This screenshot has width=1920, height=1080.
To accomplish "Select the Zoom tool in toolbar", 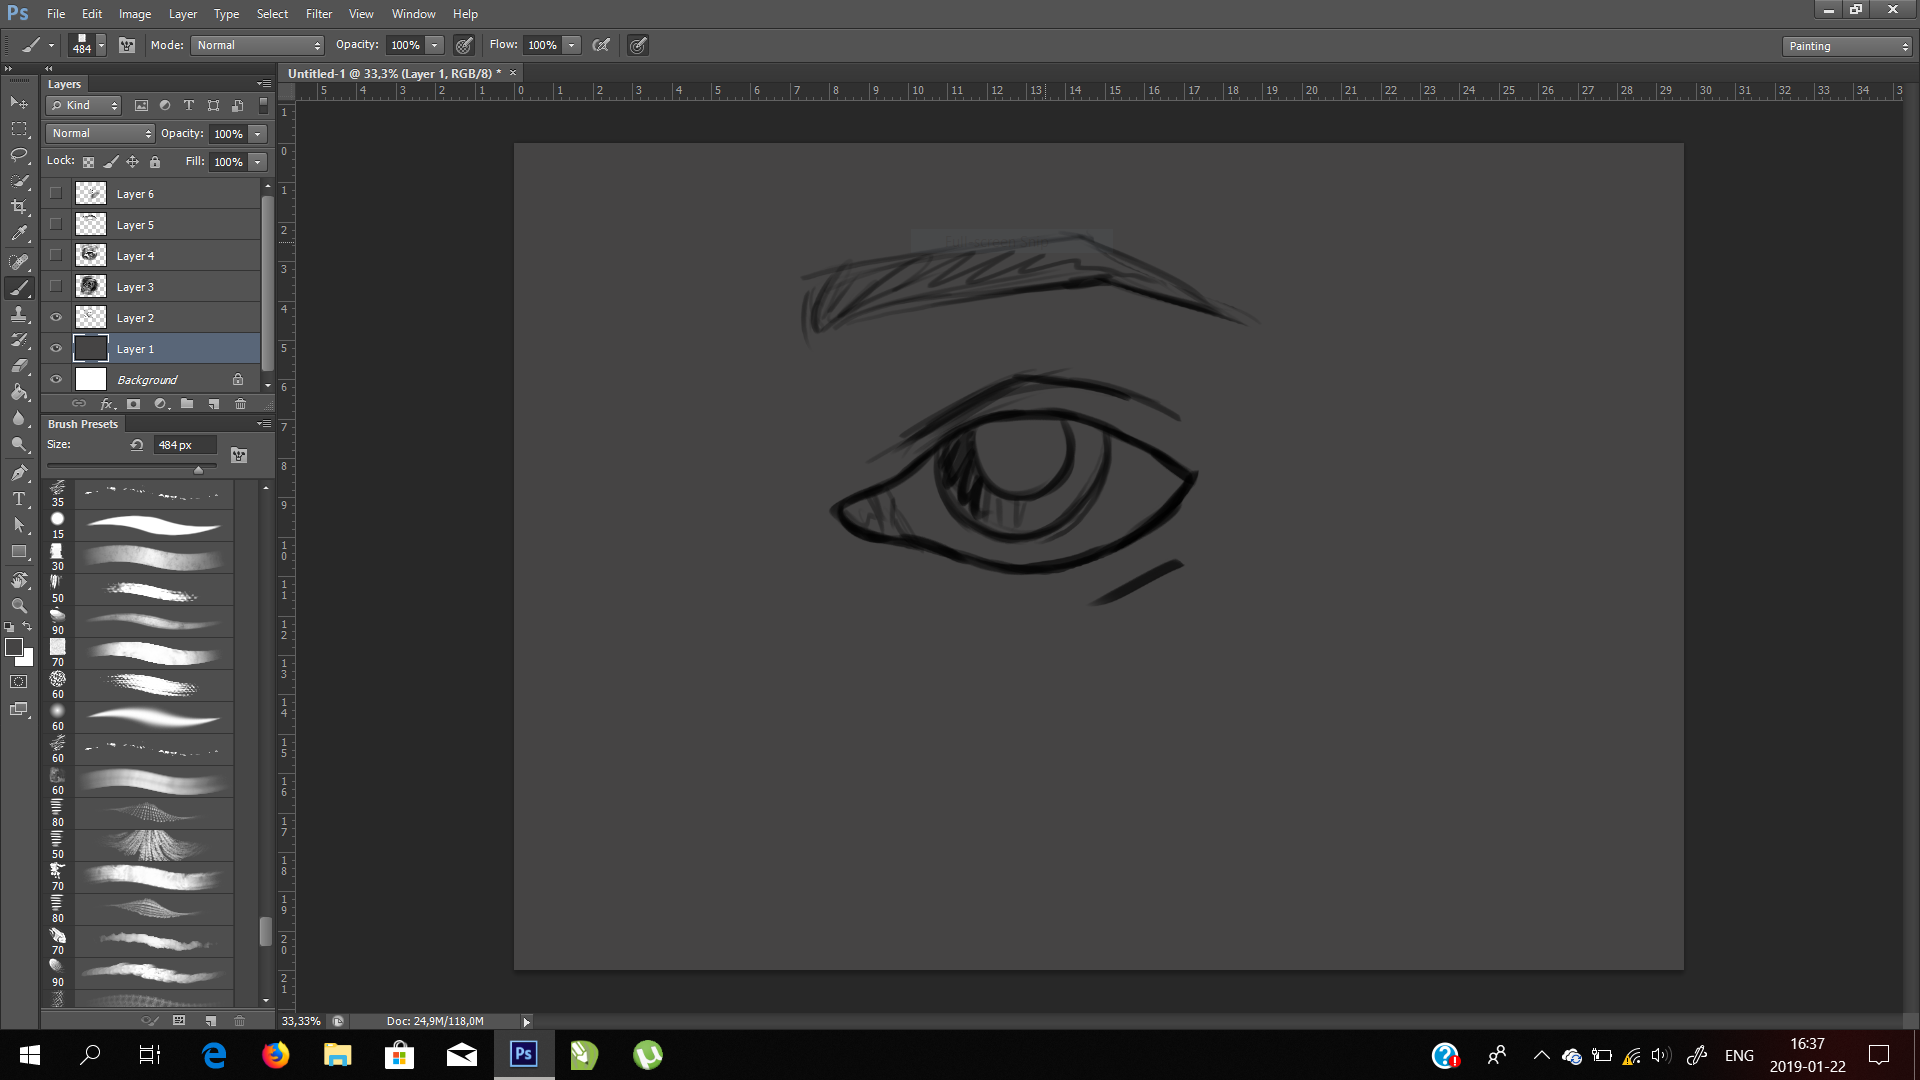I will coord(19,606).
